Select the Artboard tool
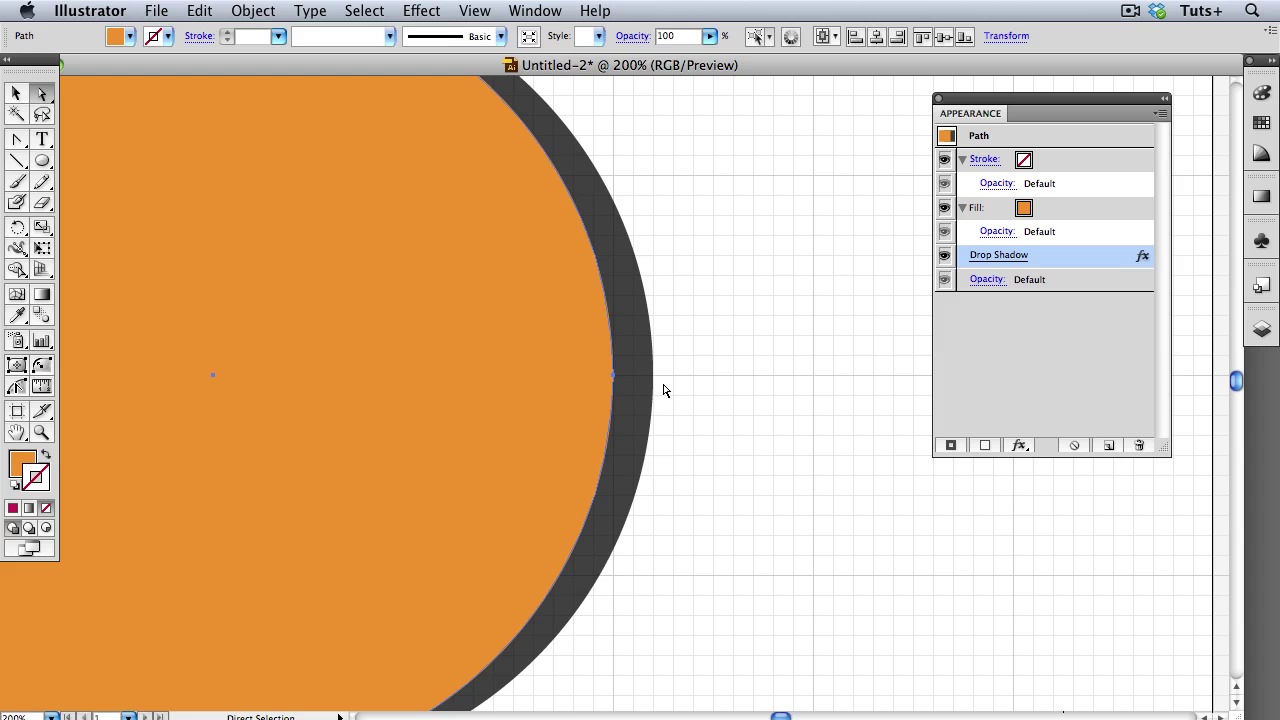1280x720 pixels. click(x=16, y=411)
